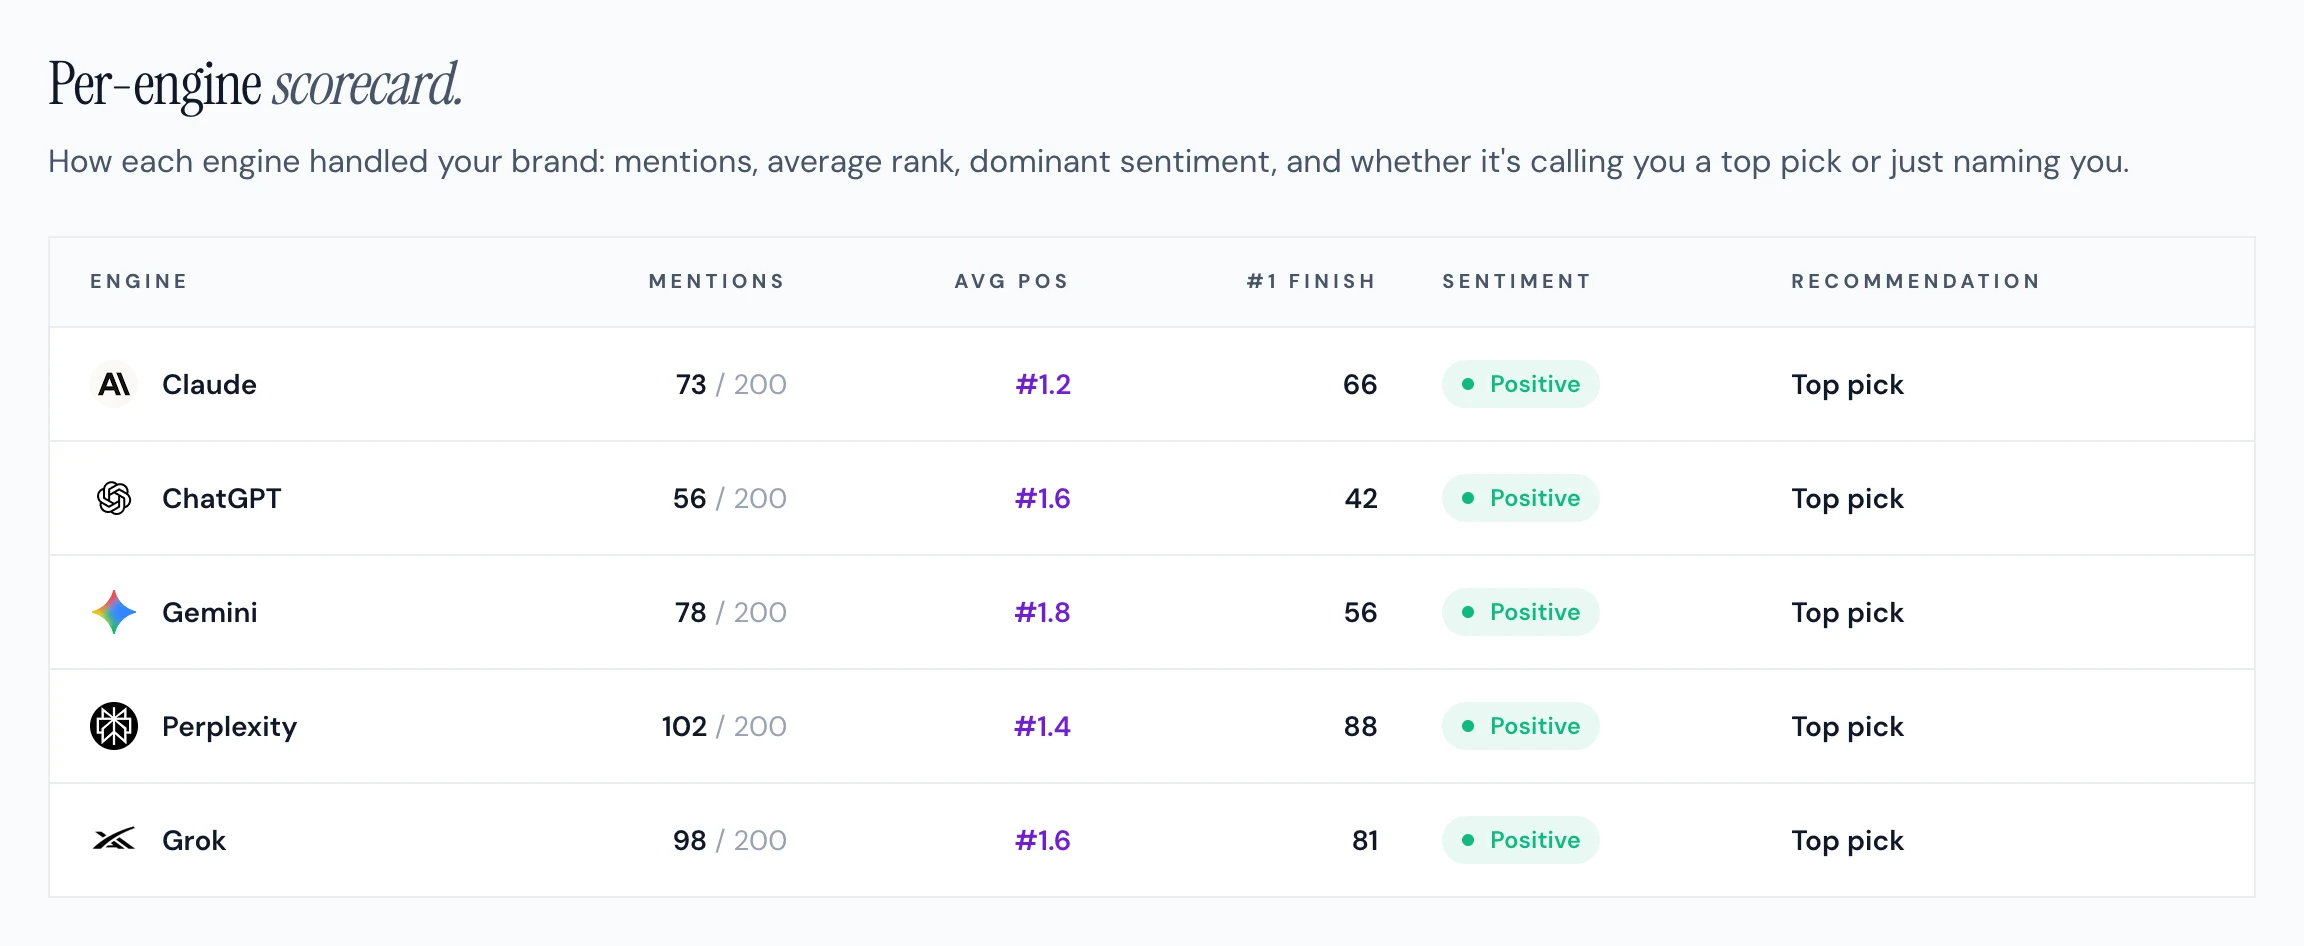Click the Gemini sparkle logo icon
Image resolution: width=2304 pixels, height=946 pixels.
click(x=114, y=612)
